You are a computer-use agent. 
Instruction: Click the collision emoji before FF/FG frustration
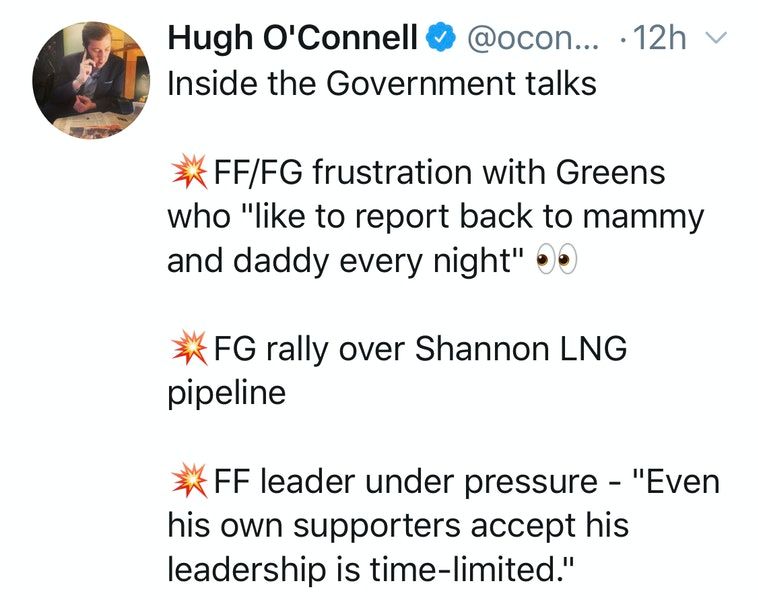point(190,172)
